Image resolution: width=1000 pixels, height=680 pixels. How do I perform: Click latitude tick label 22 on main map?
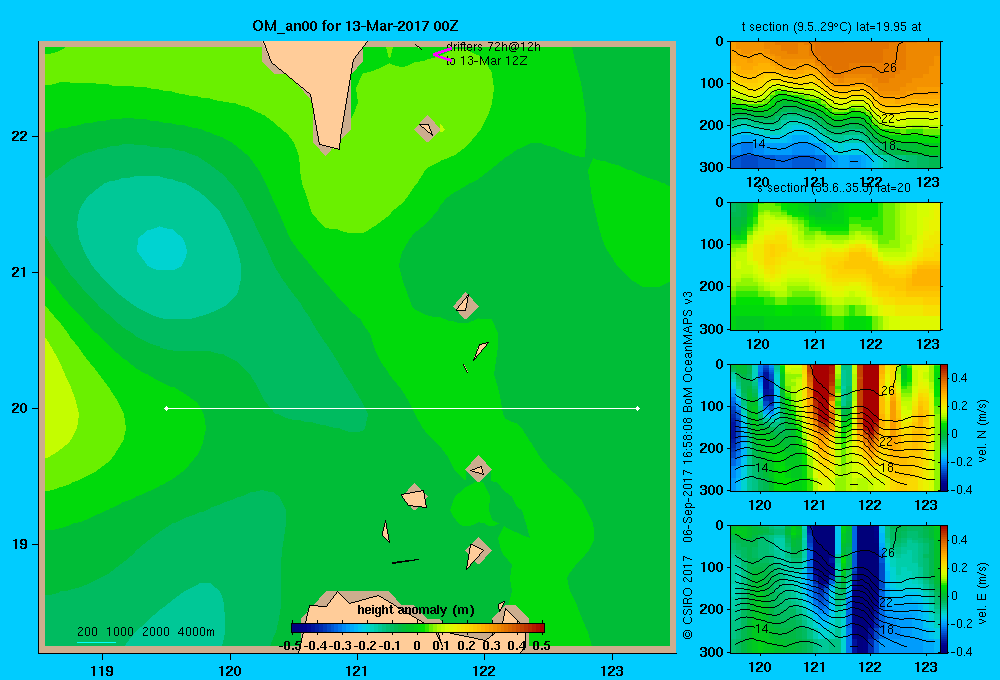(19, 136)
